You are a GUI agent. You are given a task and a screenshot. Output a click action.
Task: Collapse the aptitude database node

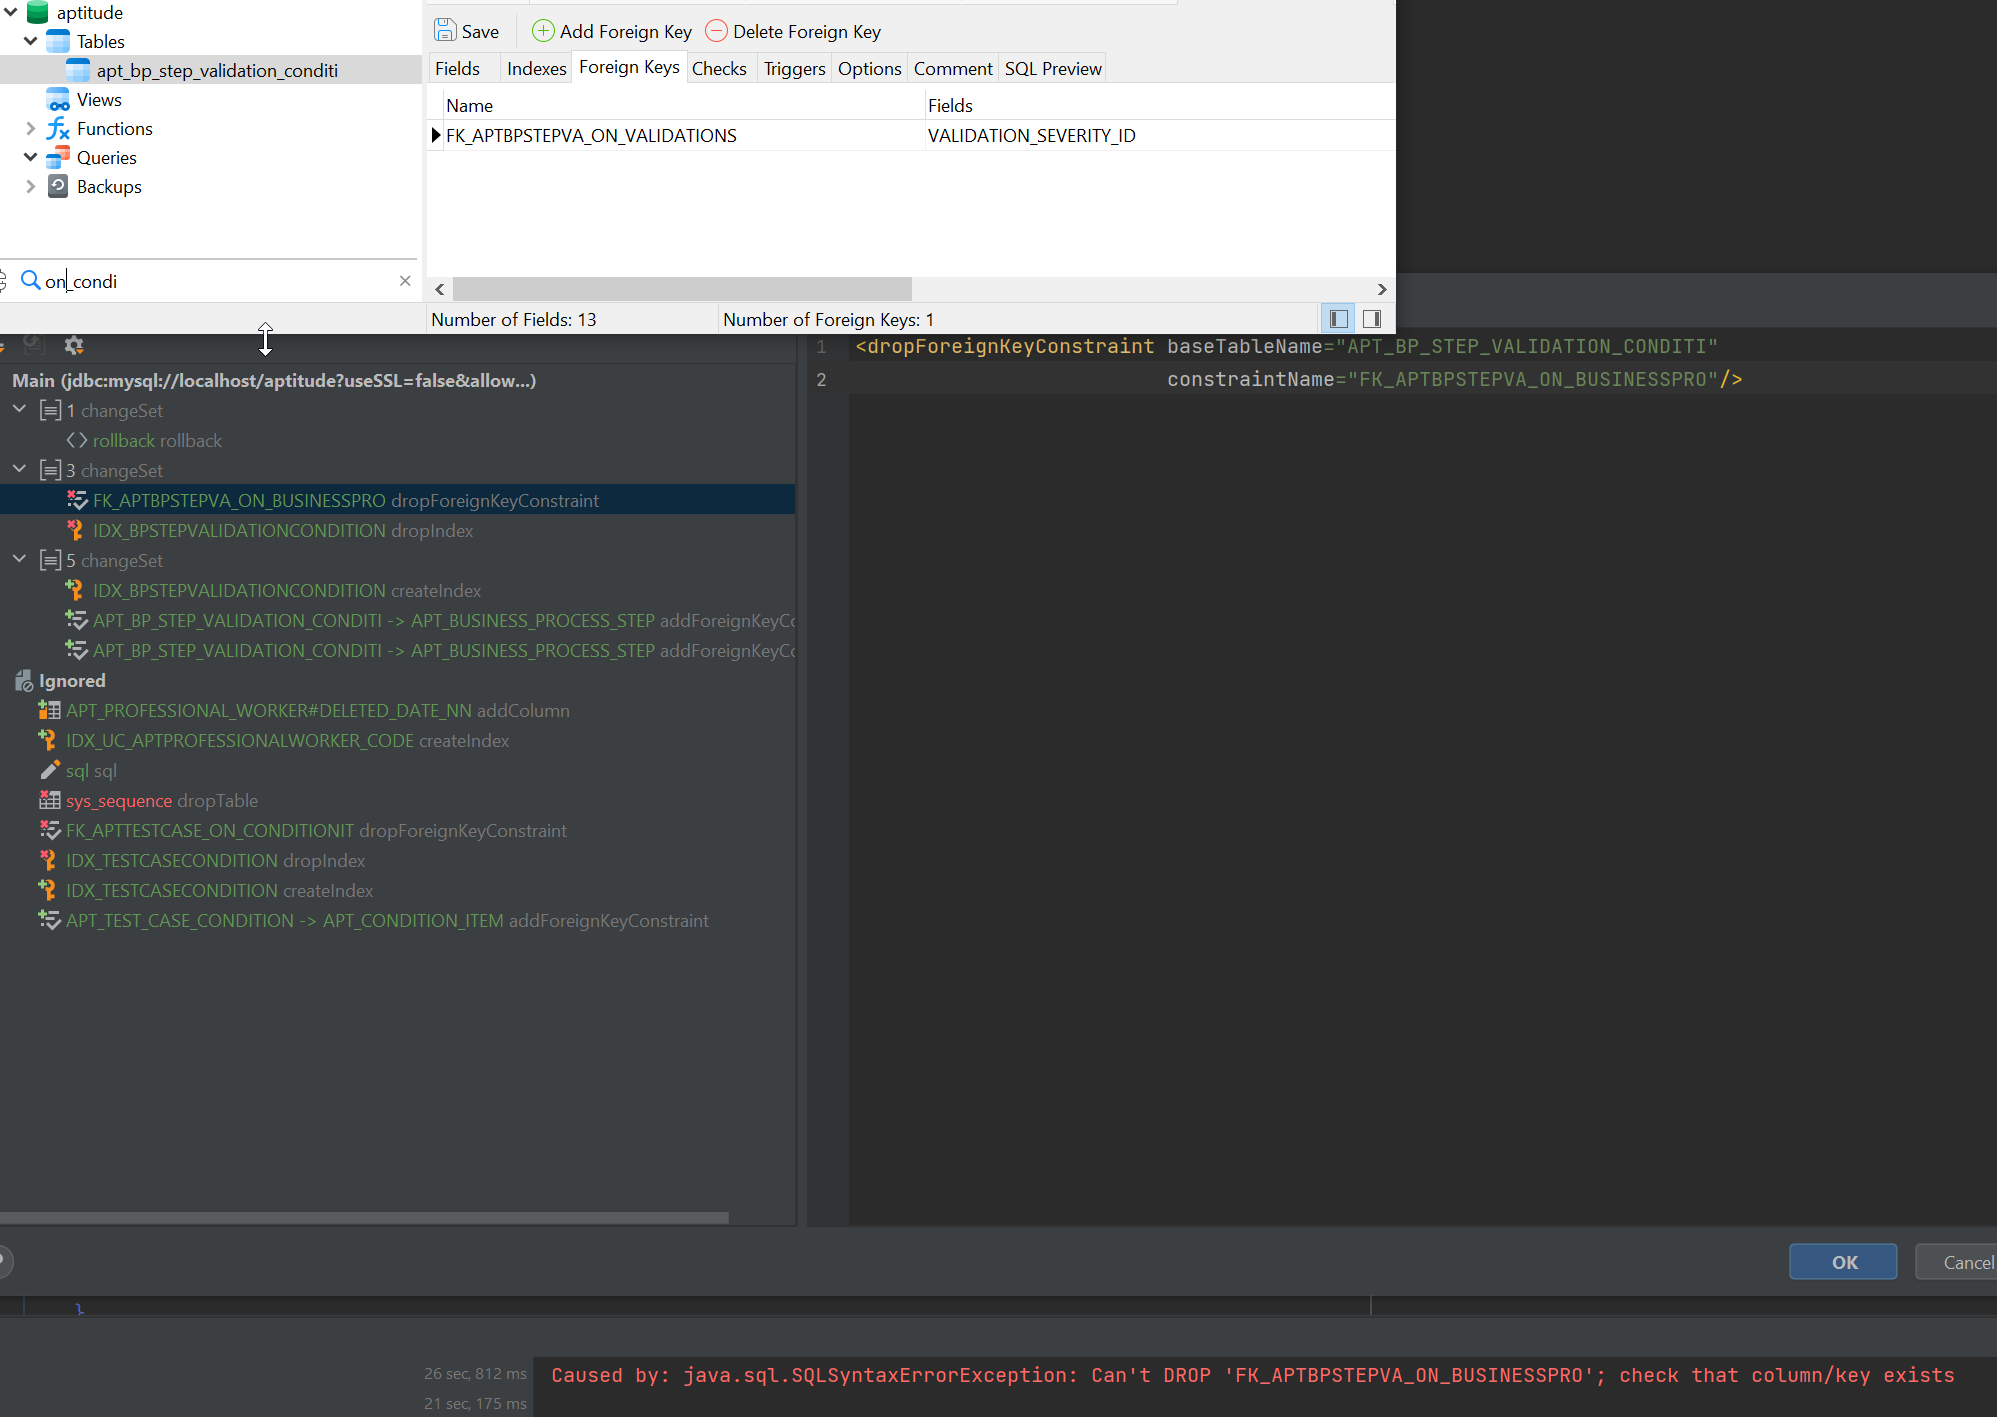click(11, 12)
